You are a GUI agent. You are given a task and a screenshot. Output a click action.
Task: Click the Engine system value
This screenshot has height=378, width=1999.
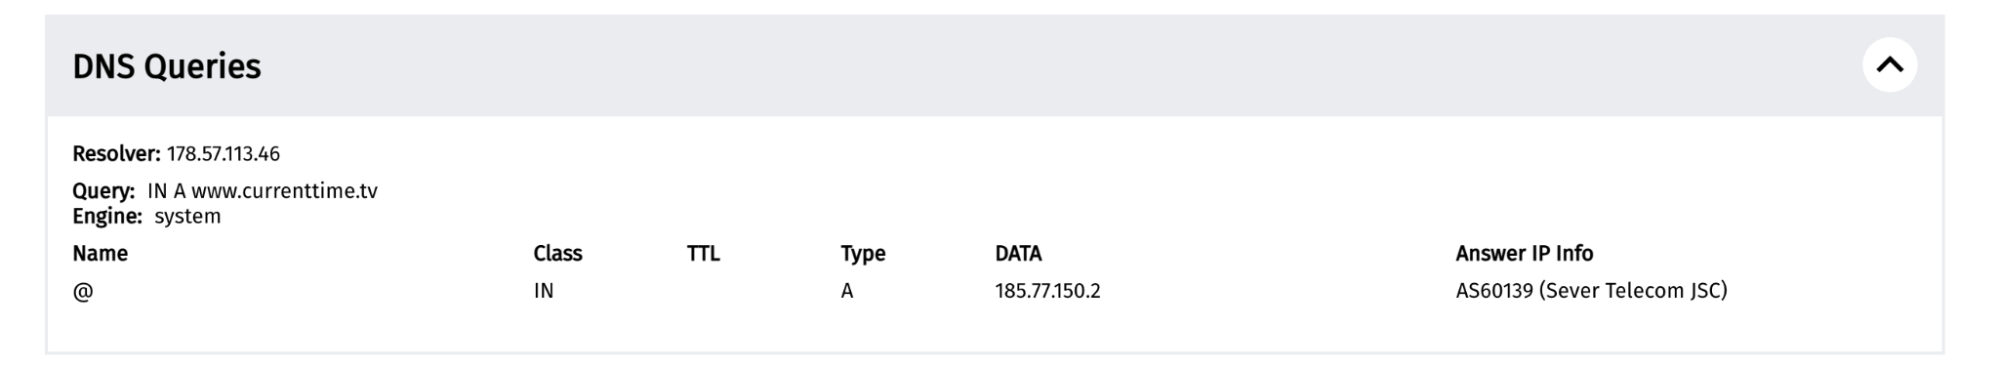coord(187,217)
